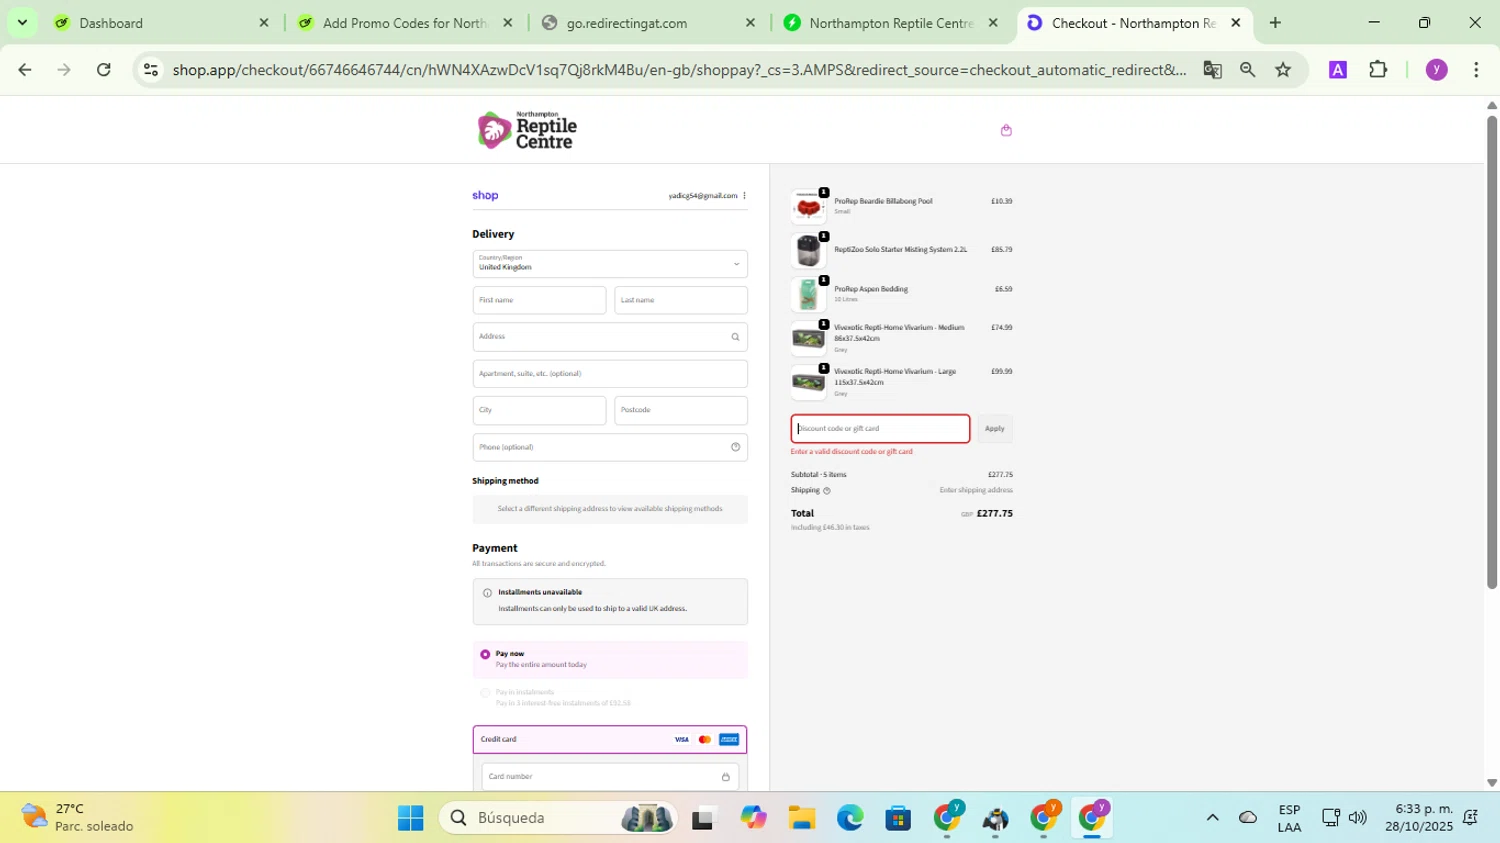Click the Phone (optional) field
Screen dimensions: 1500x843
point(610,447)
